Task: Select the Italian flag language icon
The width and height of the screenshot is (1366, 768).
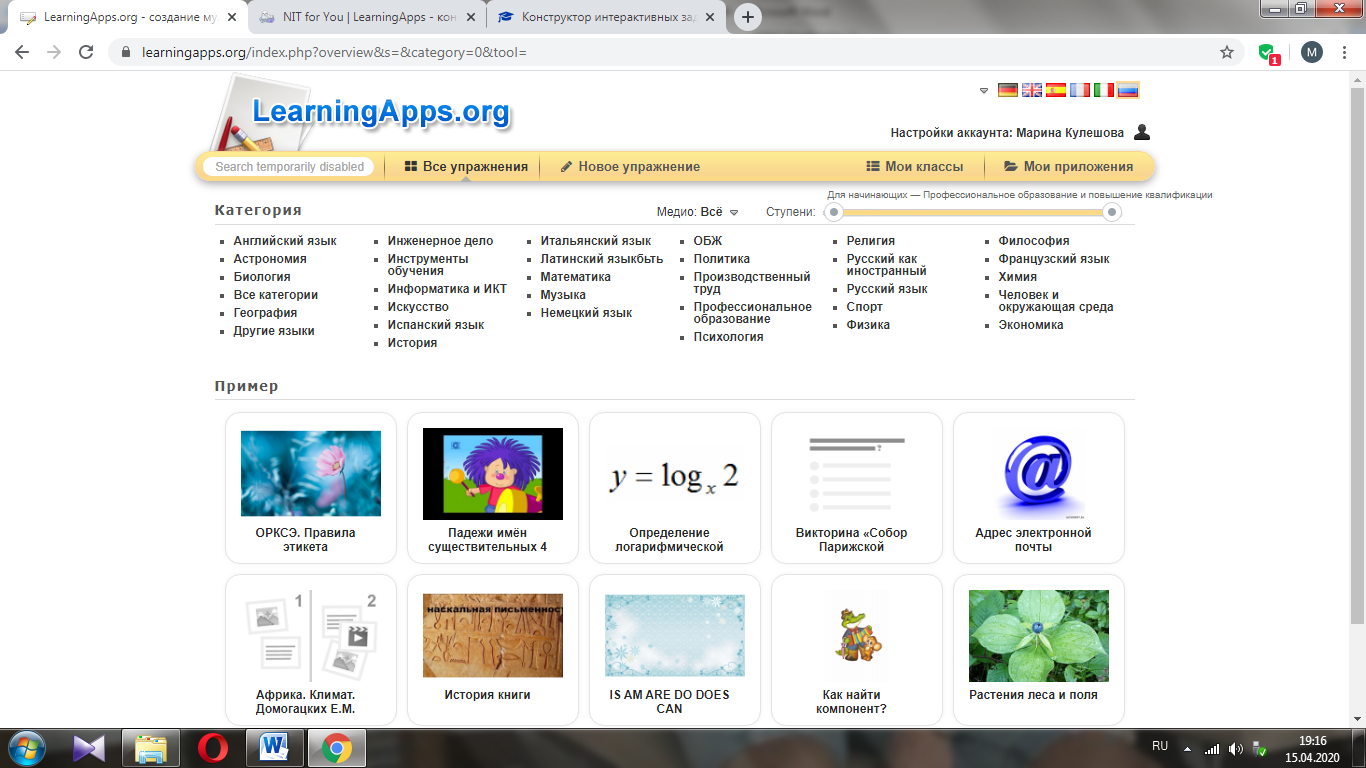Action: (x=1104, y=90)
